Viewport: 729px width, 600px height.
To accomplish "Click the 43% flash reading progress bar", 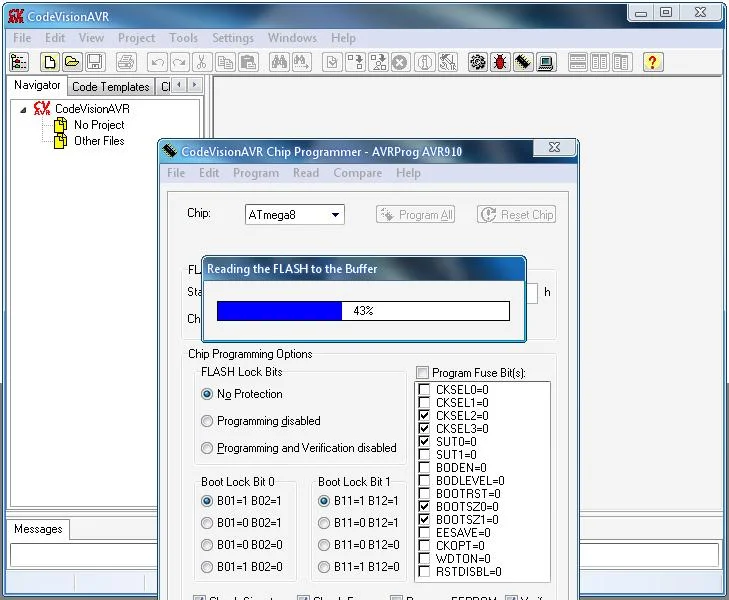I will pyautogui.click(x=363, y=311).
